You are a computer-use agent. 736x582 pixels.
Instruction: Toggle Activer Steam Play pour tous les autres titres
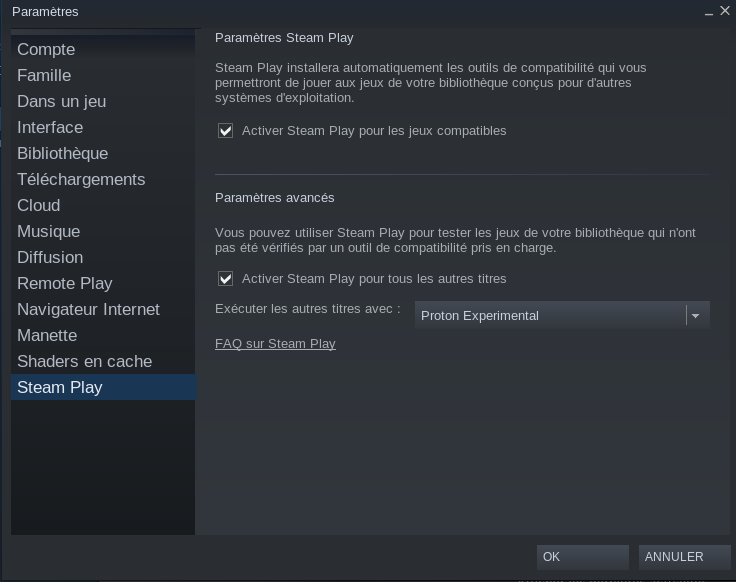click(x=226, y=279)
